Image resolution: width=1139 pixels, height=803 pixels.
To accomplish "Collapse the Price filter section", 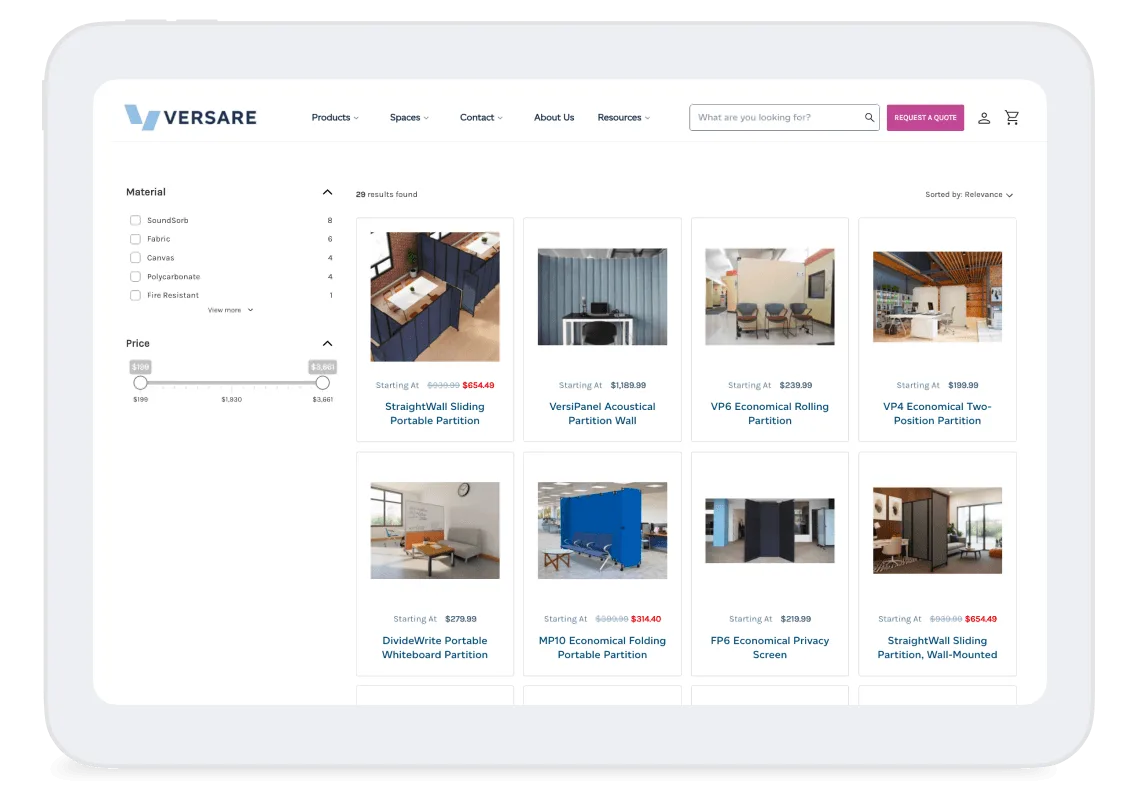I will 328,343.
